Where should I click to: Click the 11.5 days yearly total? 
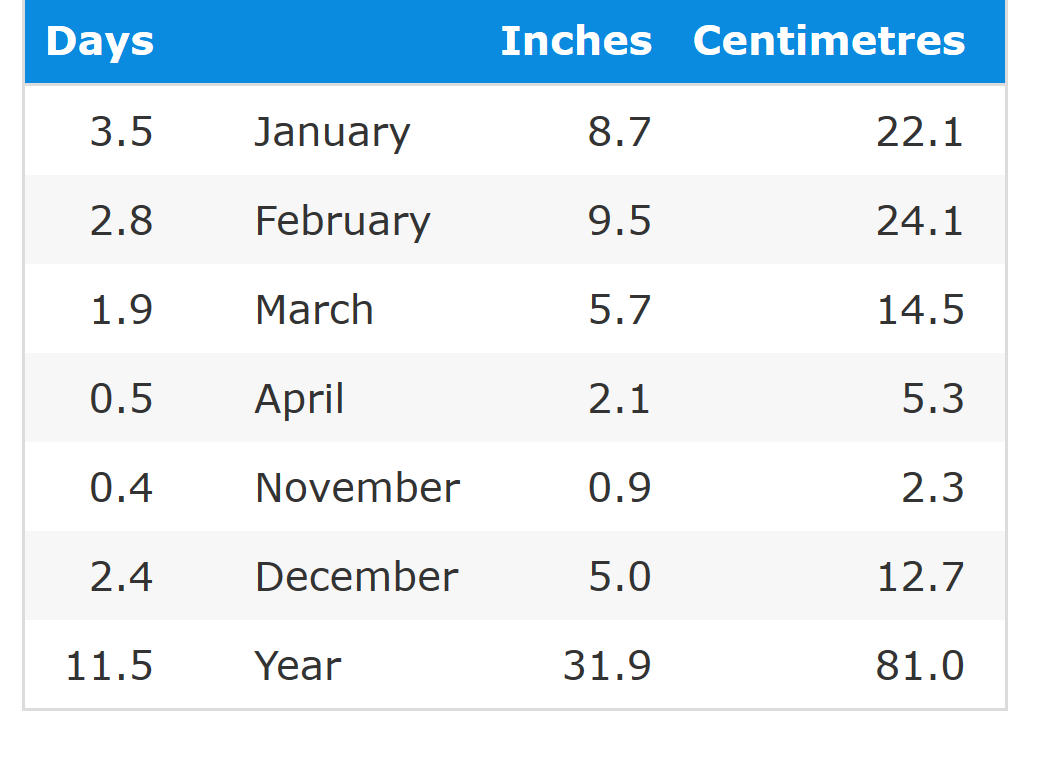(110, 666)
